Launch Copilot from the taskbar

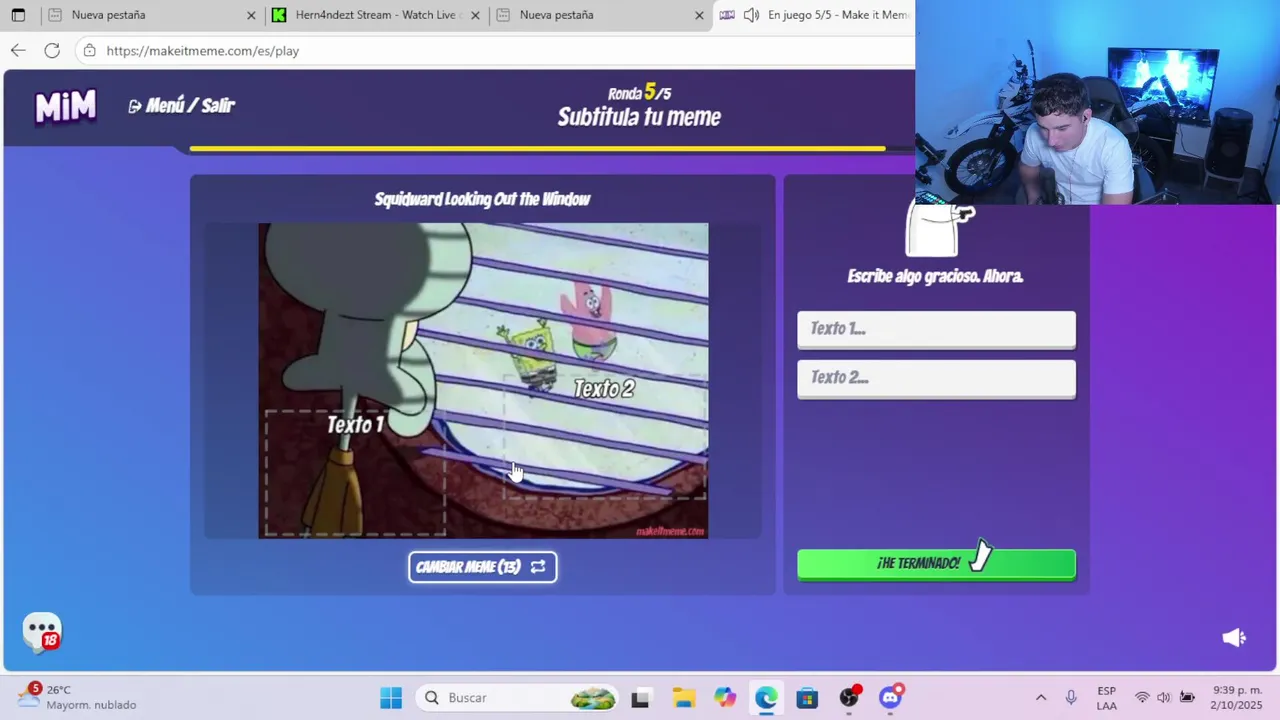(725, 698)
